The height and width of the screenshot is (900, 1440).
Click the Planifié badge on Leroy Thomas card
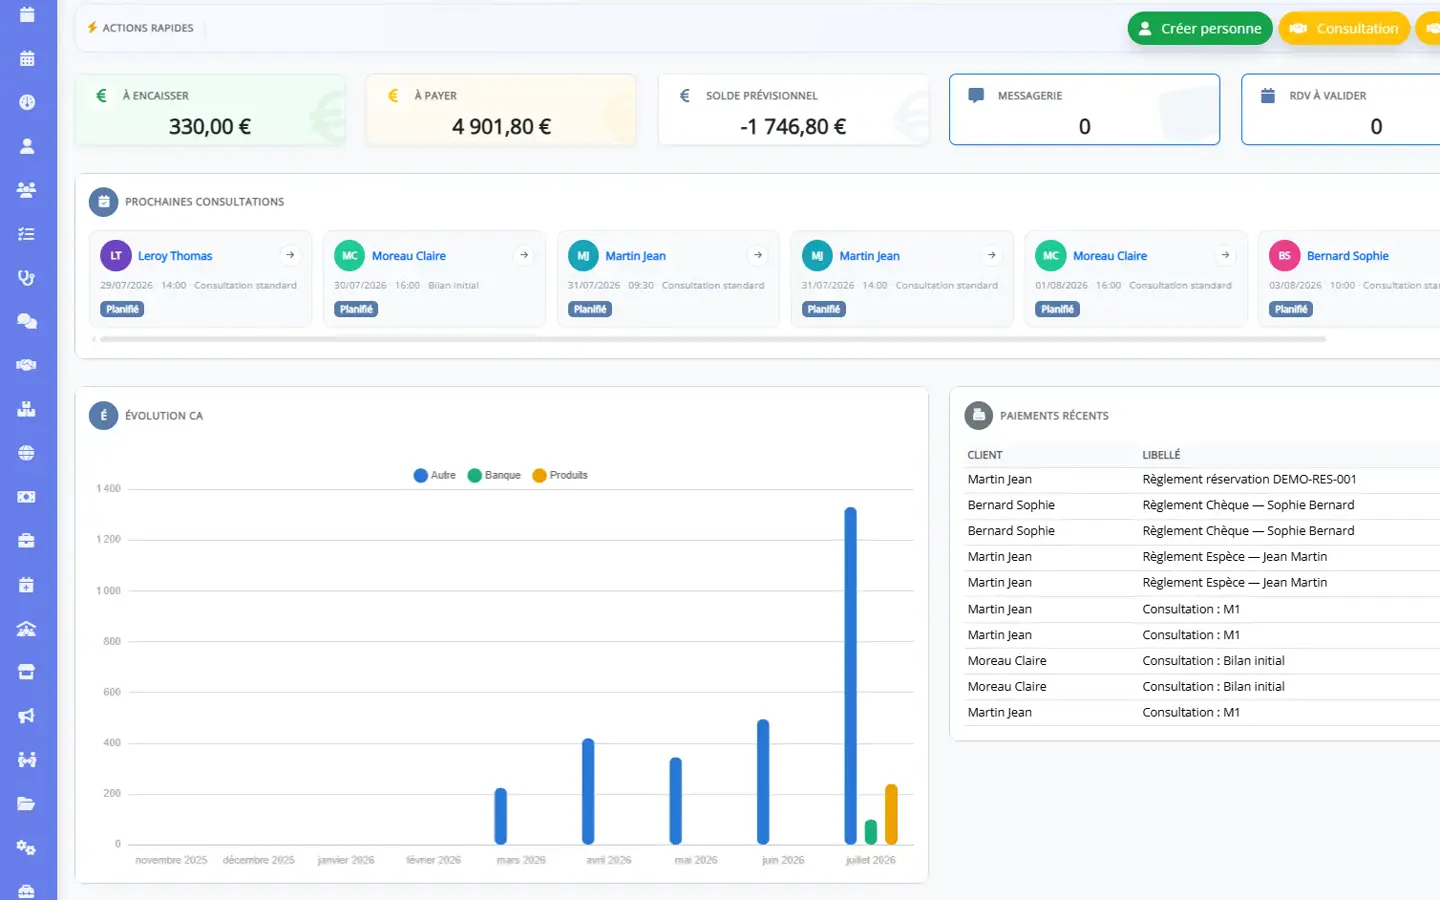click(x=123, y=309)
